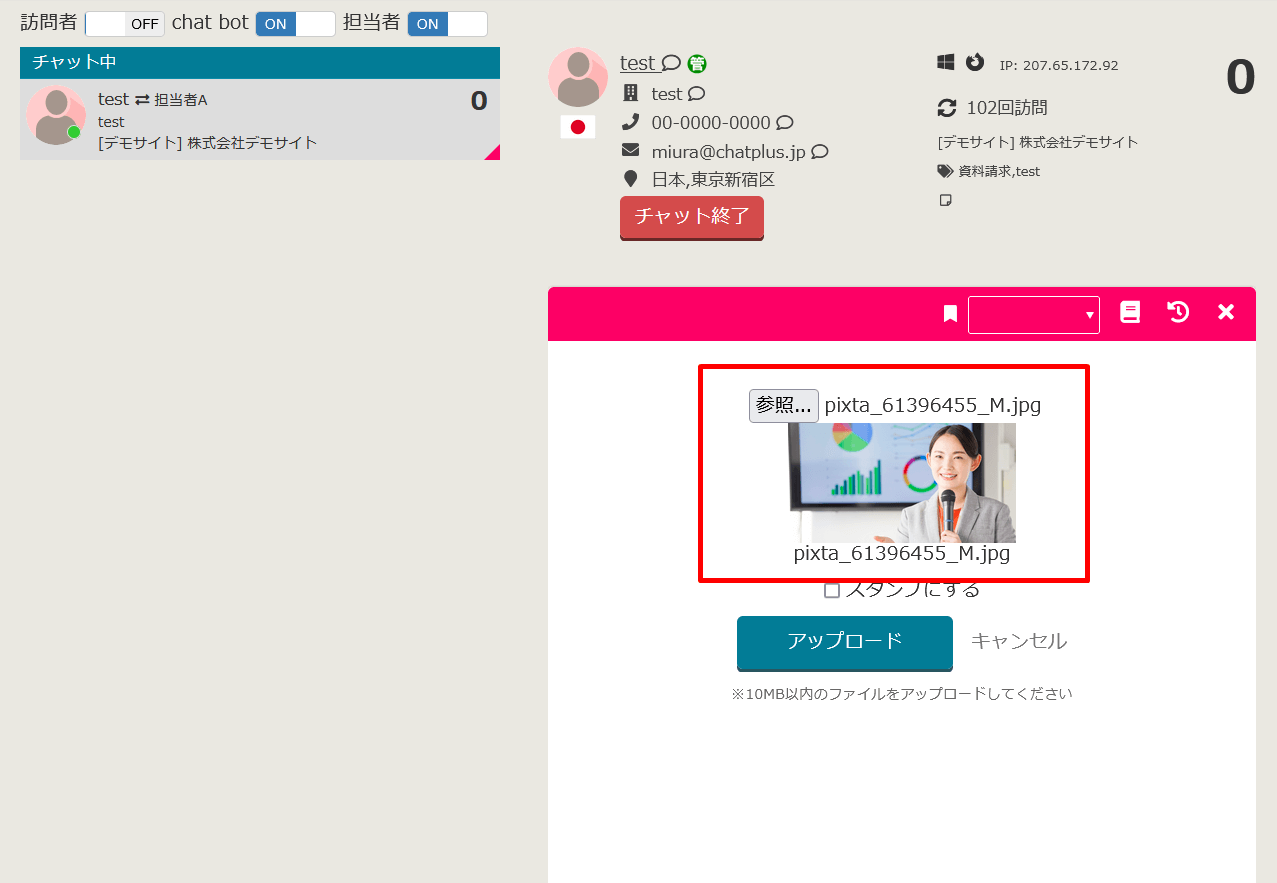
Task: Click the sticky note memo icon
Action: [945, 200]
